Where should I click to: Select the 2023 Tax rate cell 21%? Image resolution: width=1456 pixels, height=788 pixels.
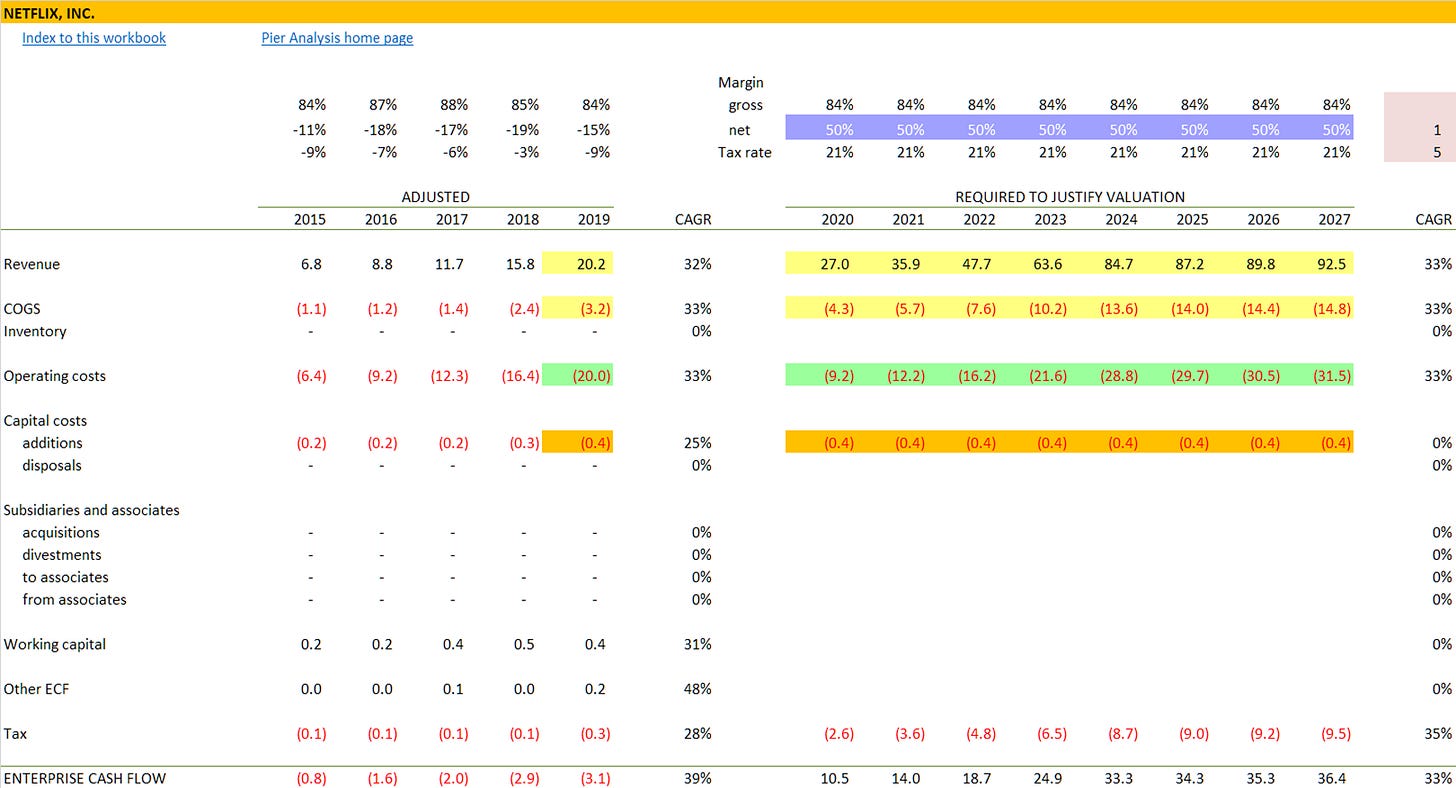tap(1053, 153)
